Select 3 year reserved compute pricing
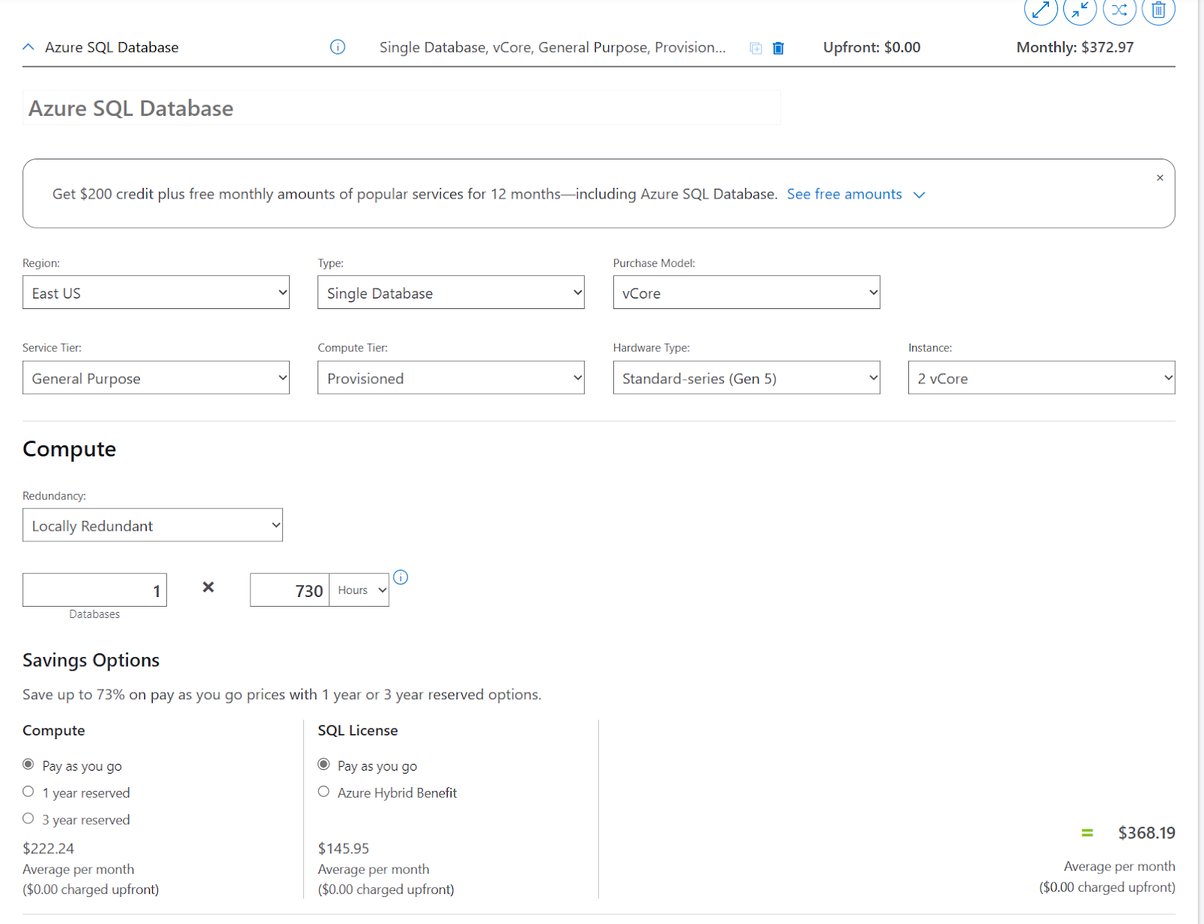This screenshot has width=1204, height=924. pos(28,818)
